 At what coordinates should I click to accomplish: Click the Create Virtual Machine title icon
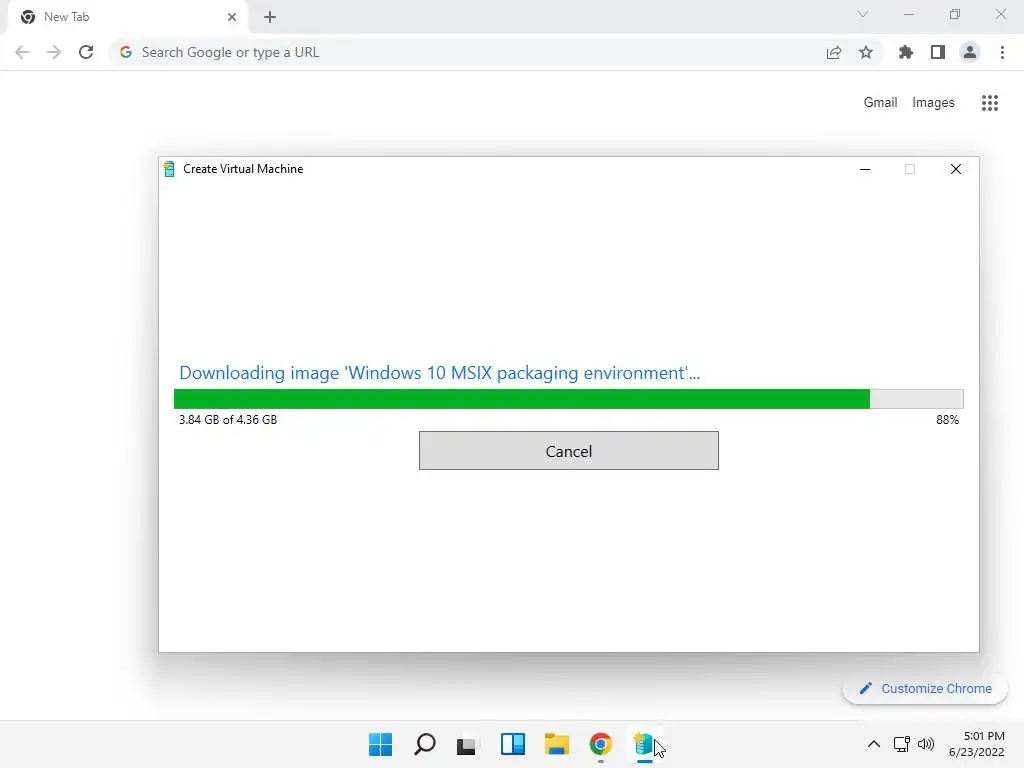(x=169, y=169)
